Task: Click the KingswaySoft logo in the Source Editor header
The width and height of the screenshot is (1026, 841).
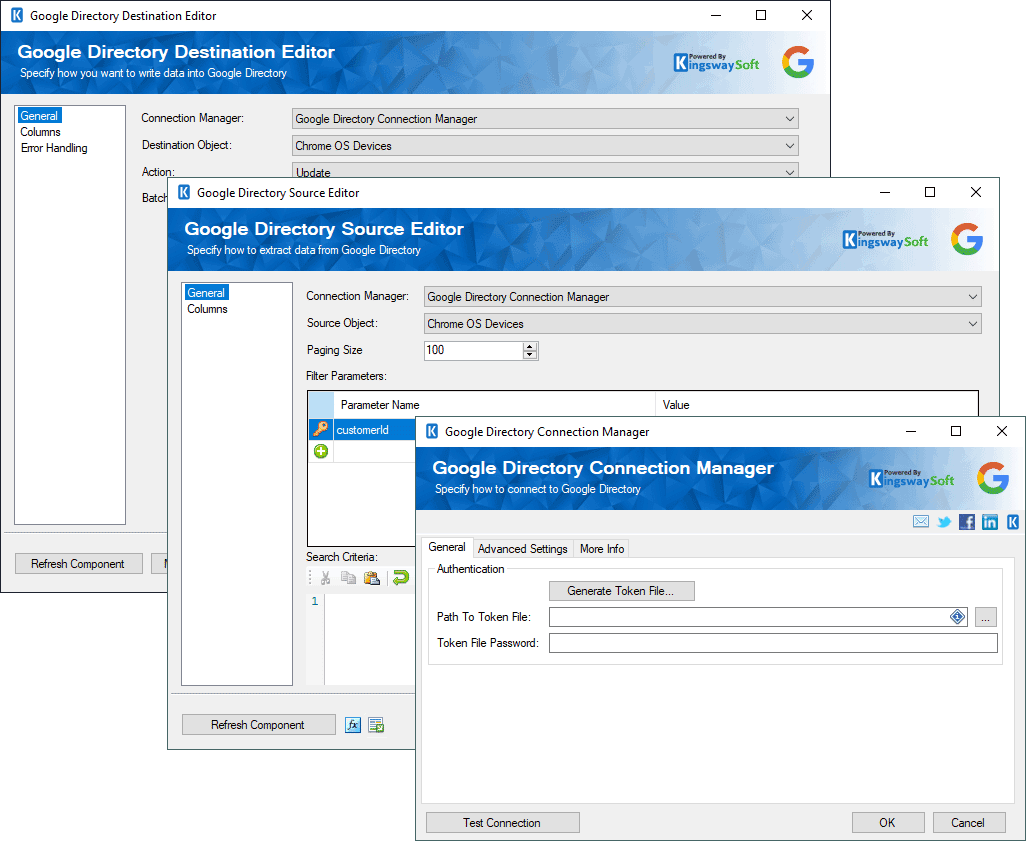Action: point(885,240)
